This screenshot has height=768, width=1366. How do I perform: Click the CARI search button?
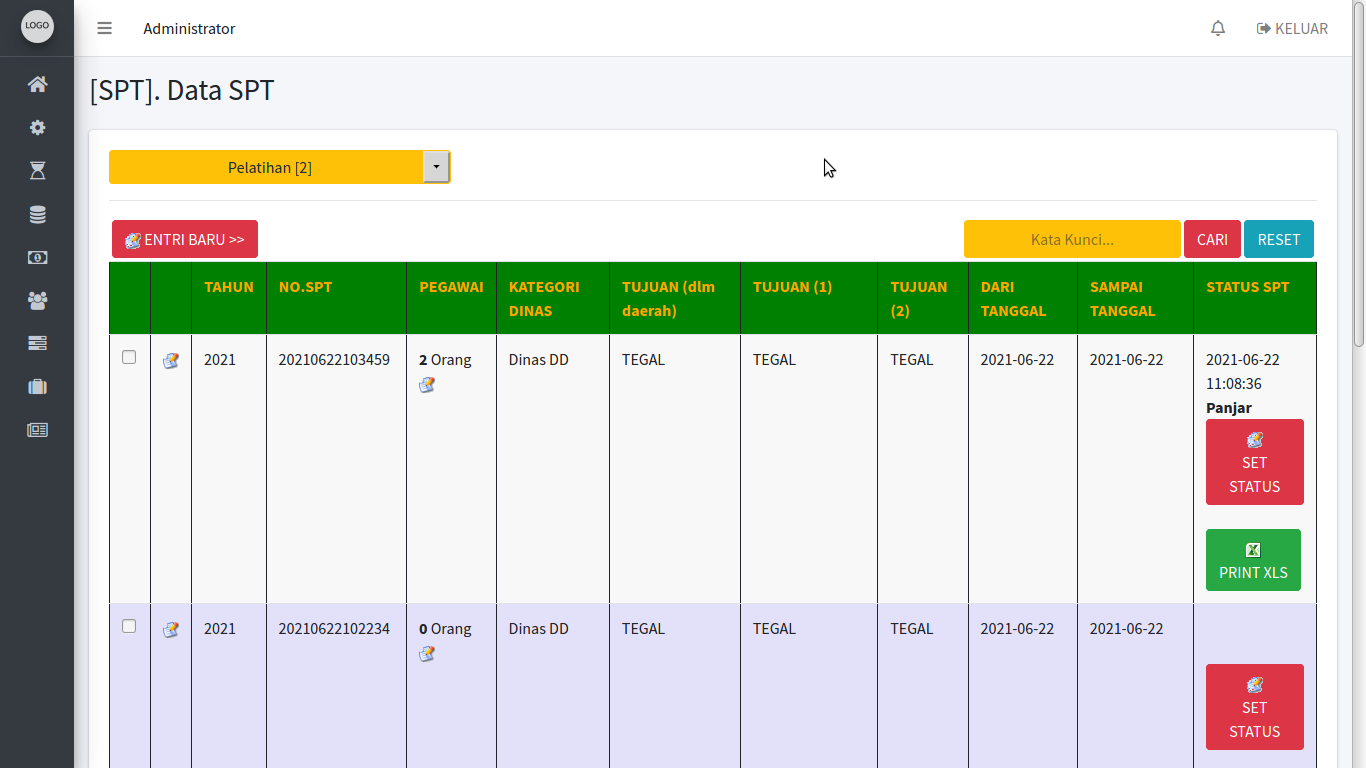click(1212, 239)
